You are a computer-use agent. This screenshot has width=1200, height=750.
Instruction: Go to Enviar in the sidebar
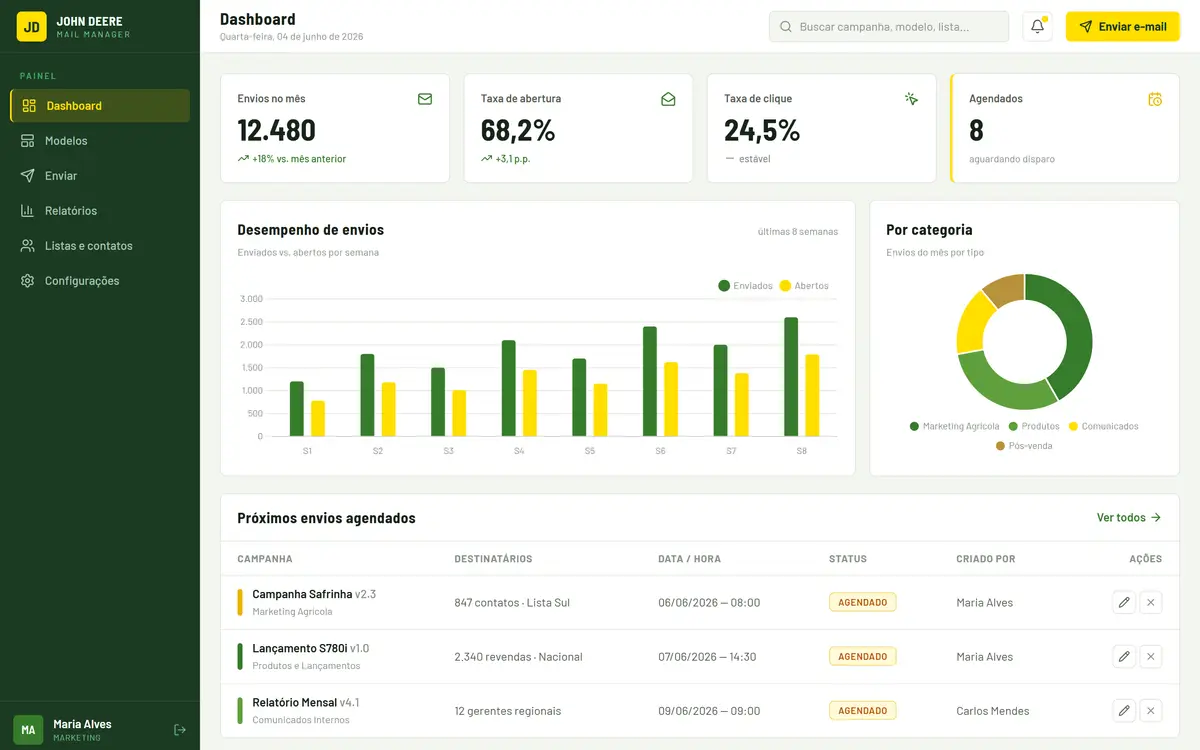pyautogui.click(x=100, y=176)
